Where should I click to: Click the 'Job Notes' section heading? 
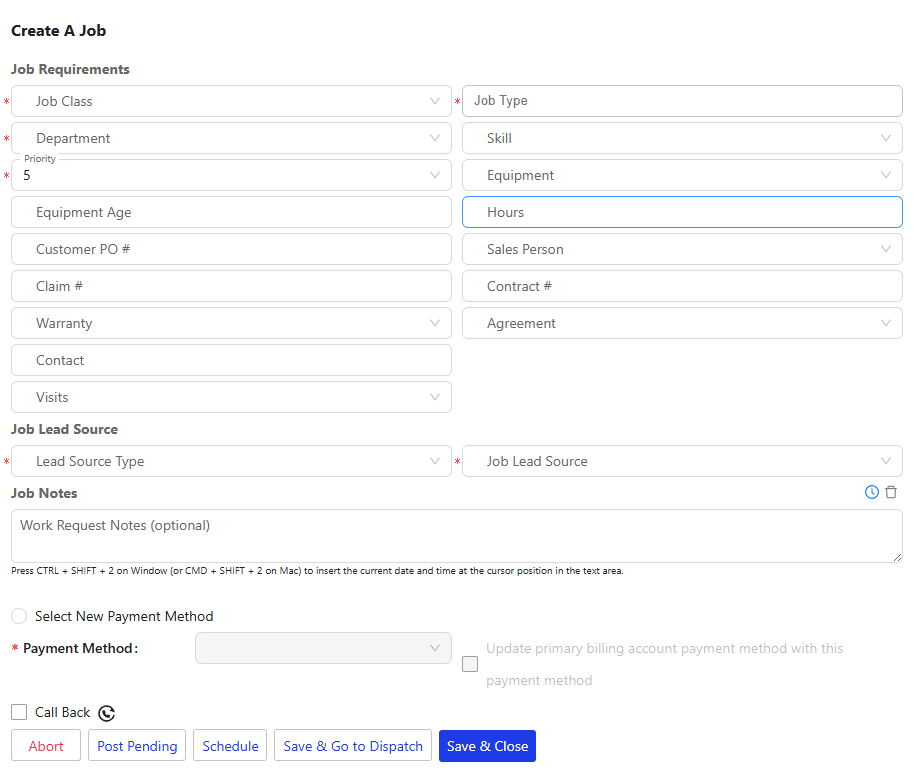click(44, 493)
